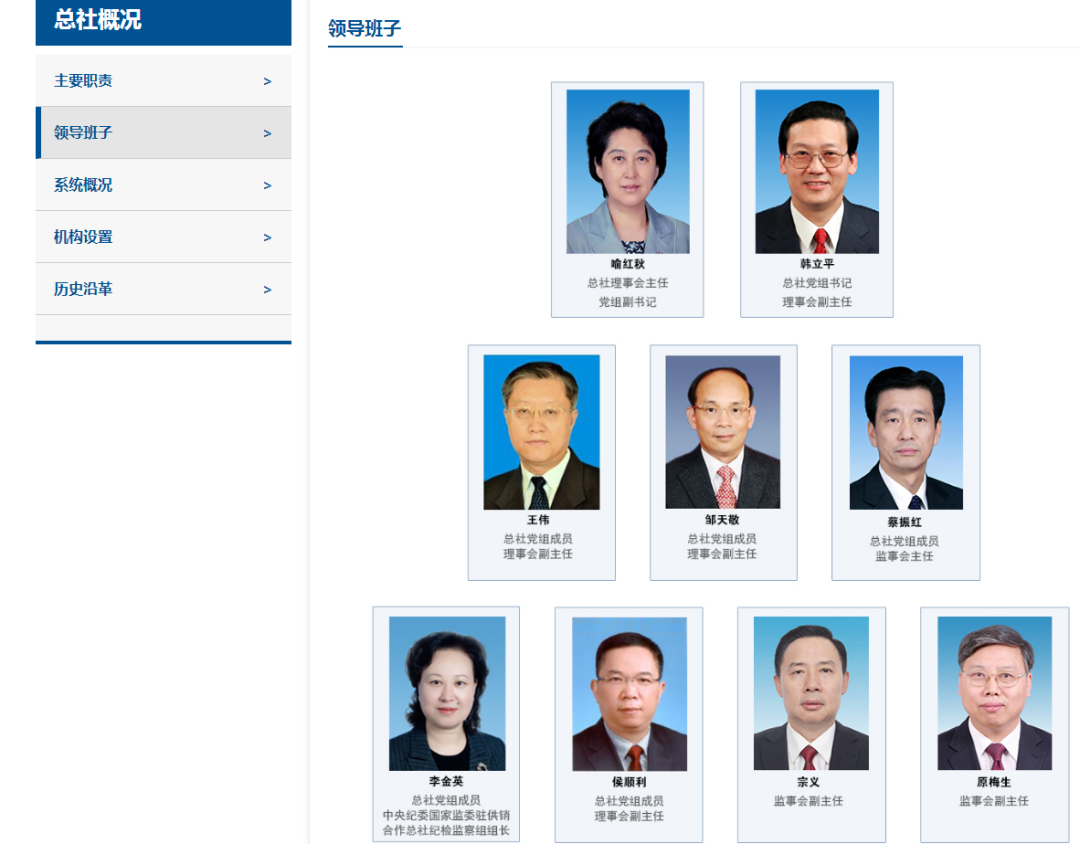Image resolution: width=1080 pixels, height=844 pixels.
Task: Open the portrait photo of 邹天敬
Action: pyautogui.click(x=723, y=432)
